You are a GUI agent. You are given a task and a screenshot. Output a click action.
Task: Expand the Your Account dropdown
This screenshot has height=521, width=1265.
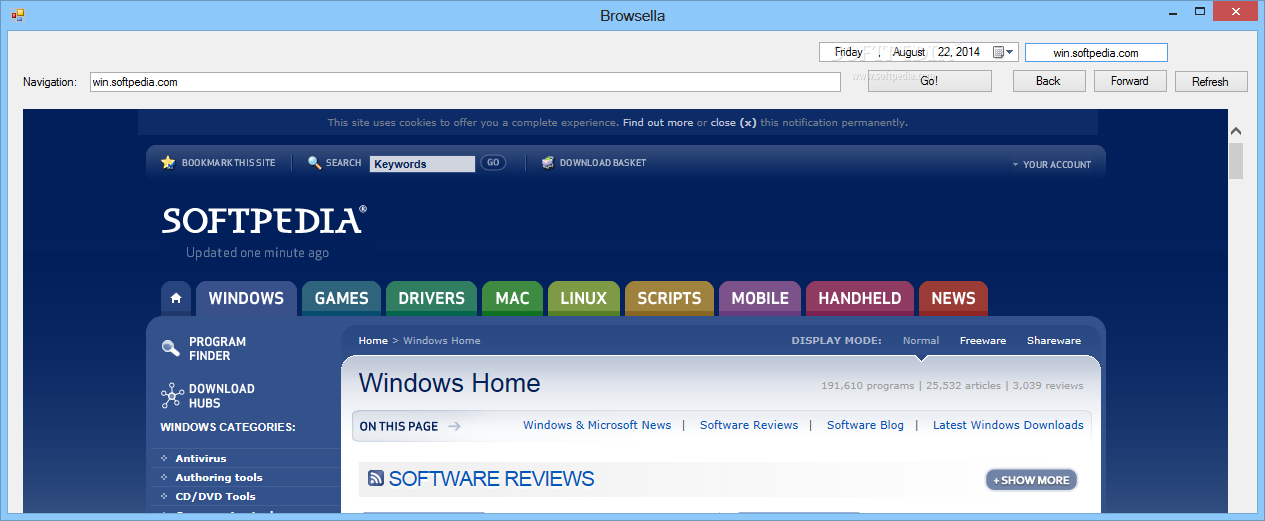pos(1051,164)
